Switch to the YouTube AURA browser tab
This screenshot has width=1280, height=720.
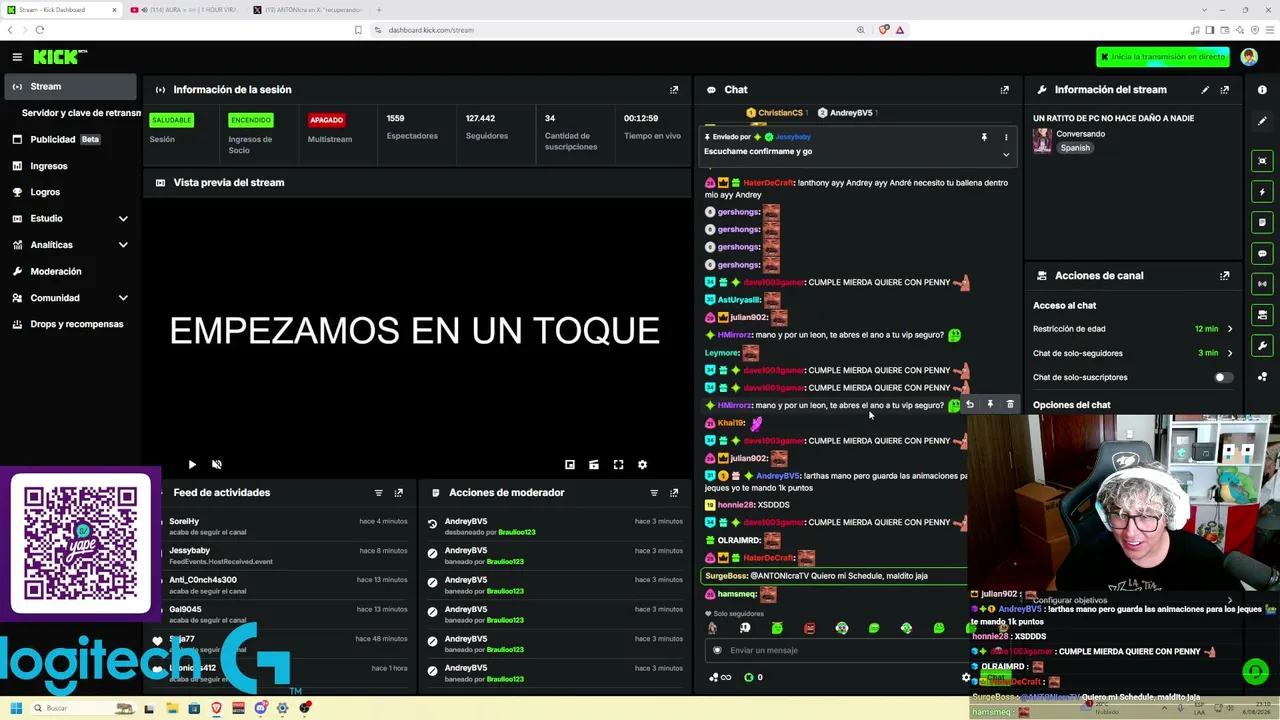click(188, 10)
